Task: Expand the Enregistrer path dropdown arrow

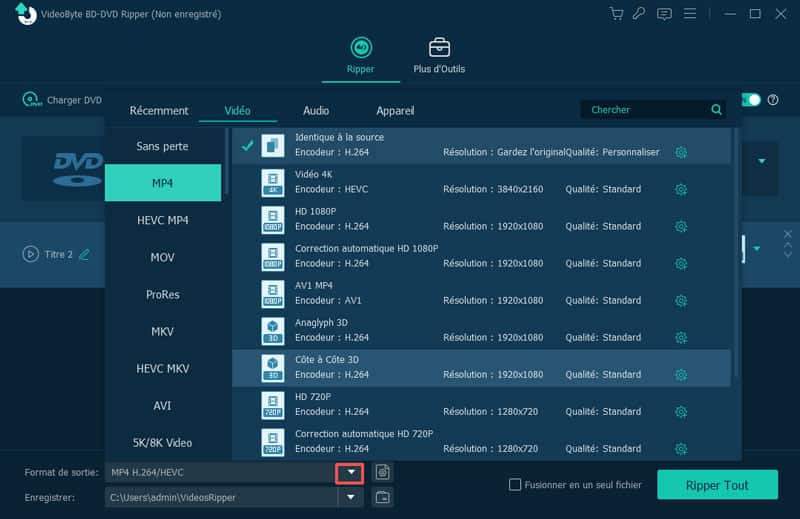Action: click(x=350, y=497)
